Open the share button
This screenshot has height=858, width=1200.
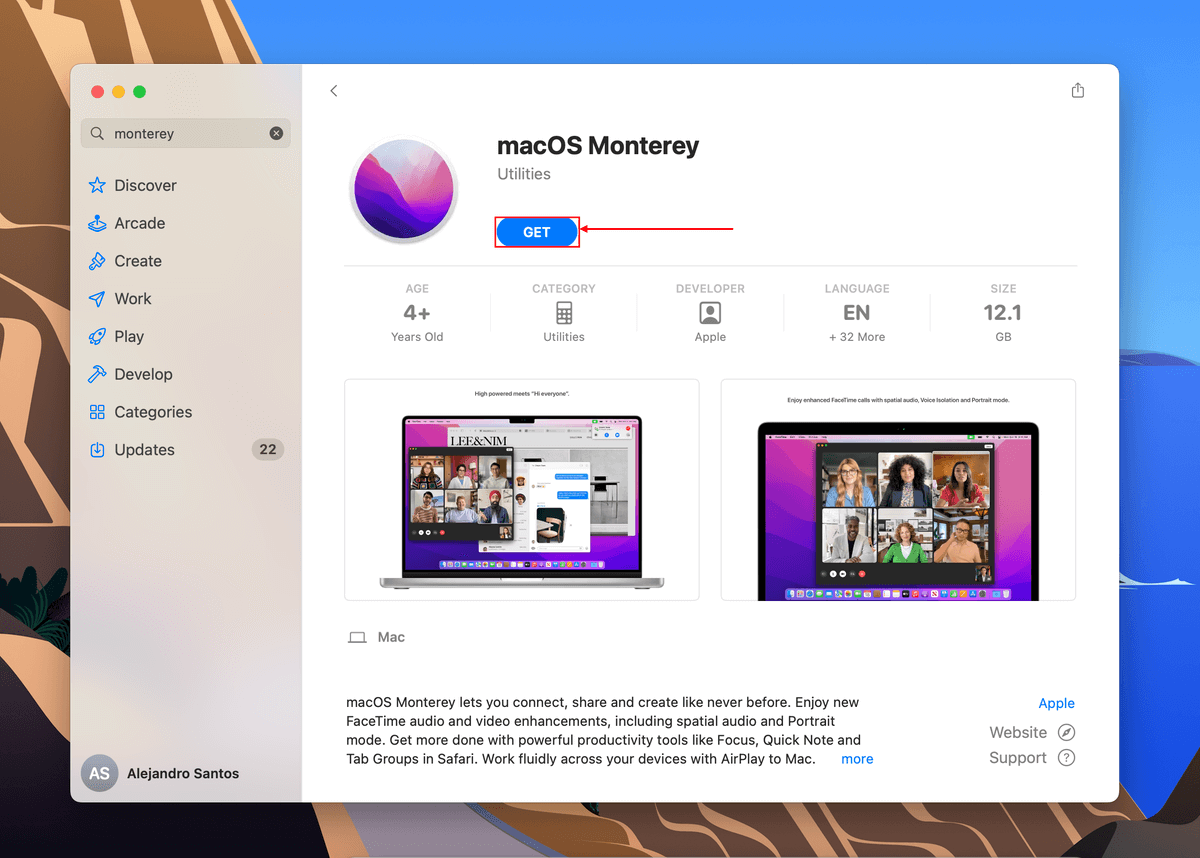(x=1077, y=90)
